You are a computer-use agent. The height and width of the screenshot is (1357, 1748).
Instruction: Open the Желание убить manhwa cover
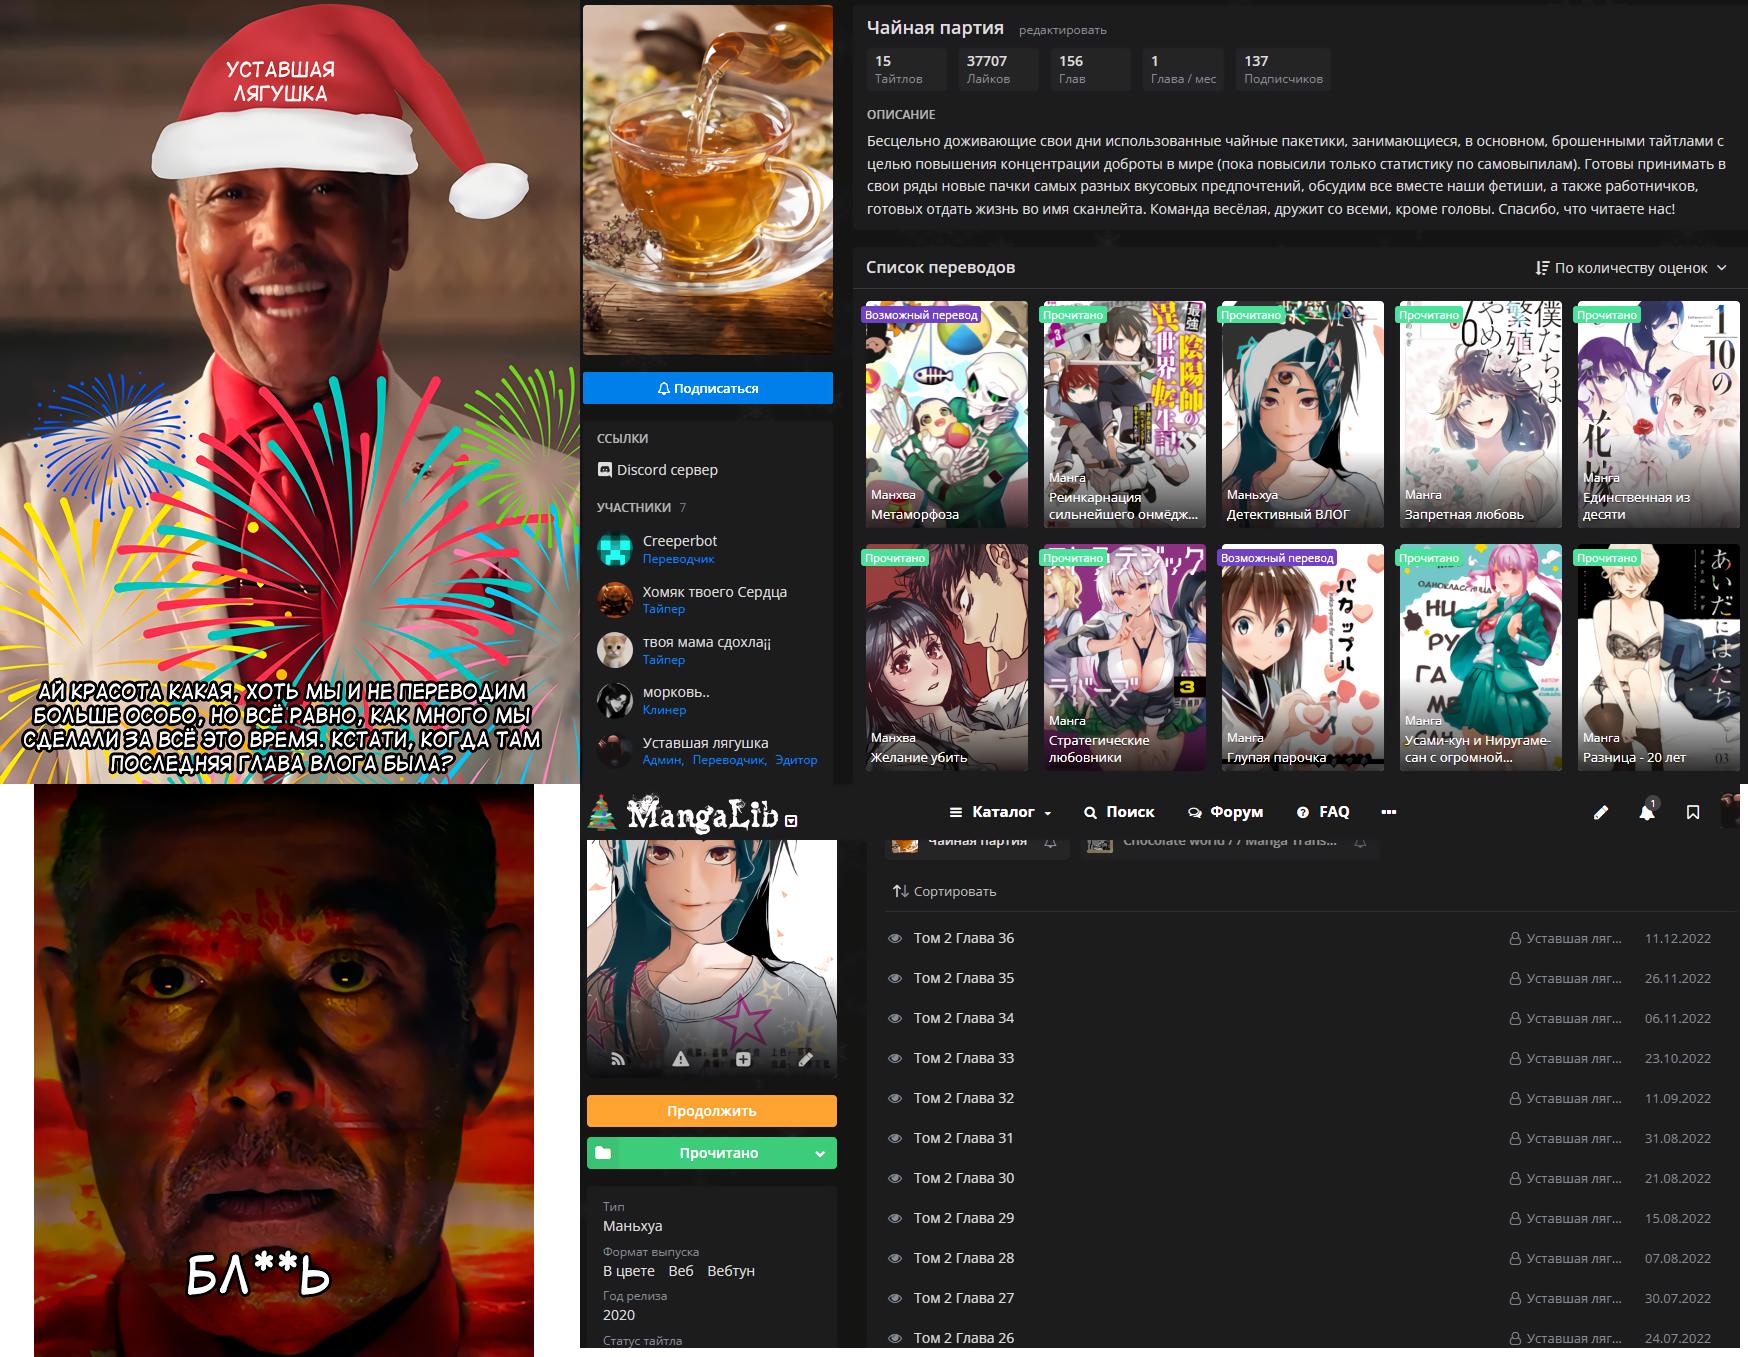[x=946, y=657]
